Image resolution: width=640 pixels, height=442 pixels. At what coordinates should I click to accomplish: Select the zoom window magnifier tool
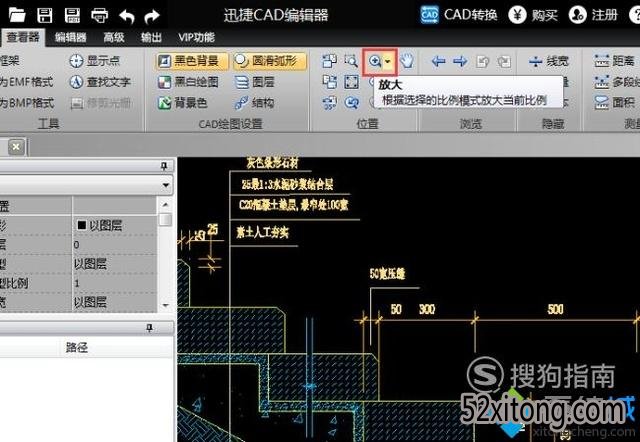pyautogui.click(x=351, y=61)
